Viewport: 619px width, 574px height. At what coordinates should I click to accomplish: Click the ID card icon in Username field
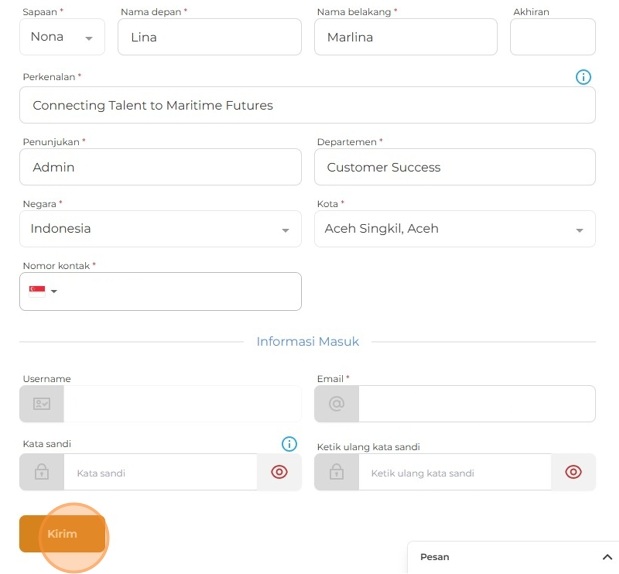pyautogui.click(x=42, y=404)
